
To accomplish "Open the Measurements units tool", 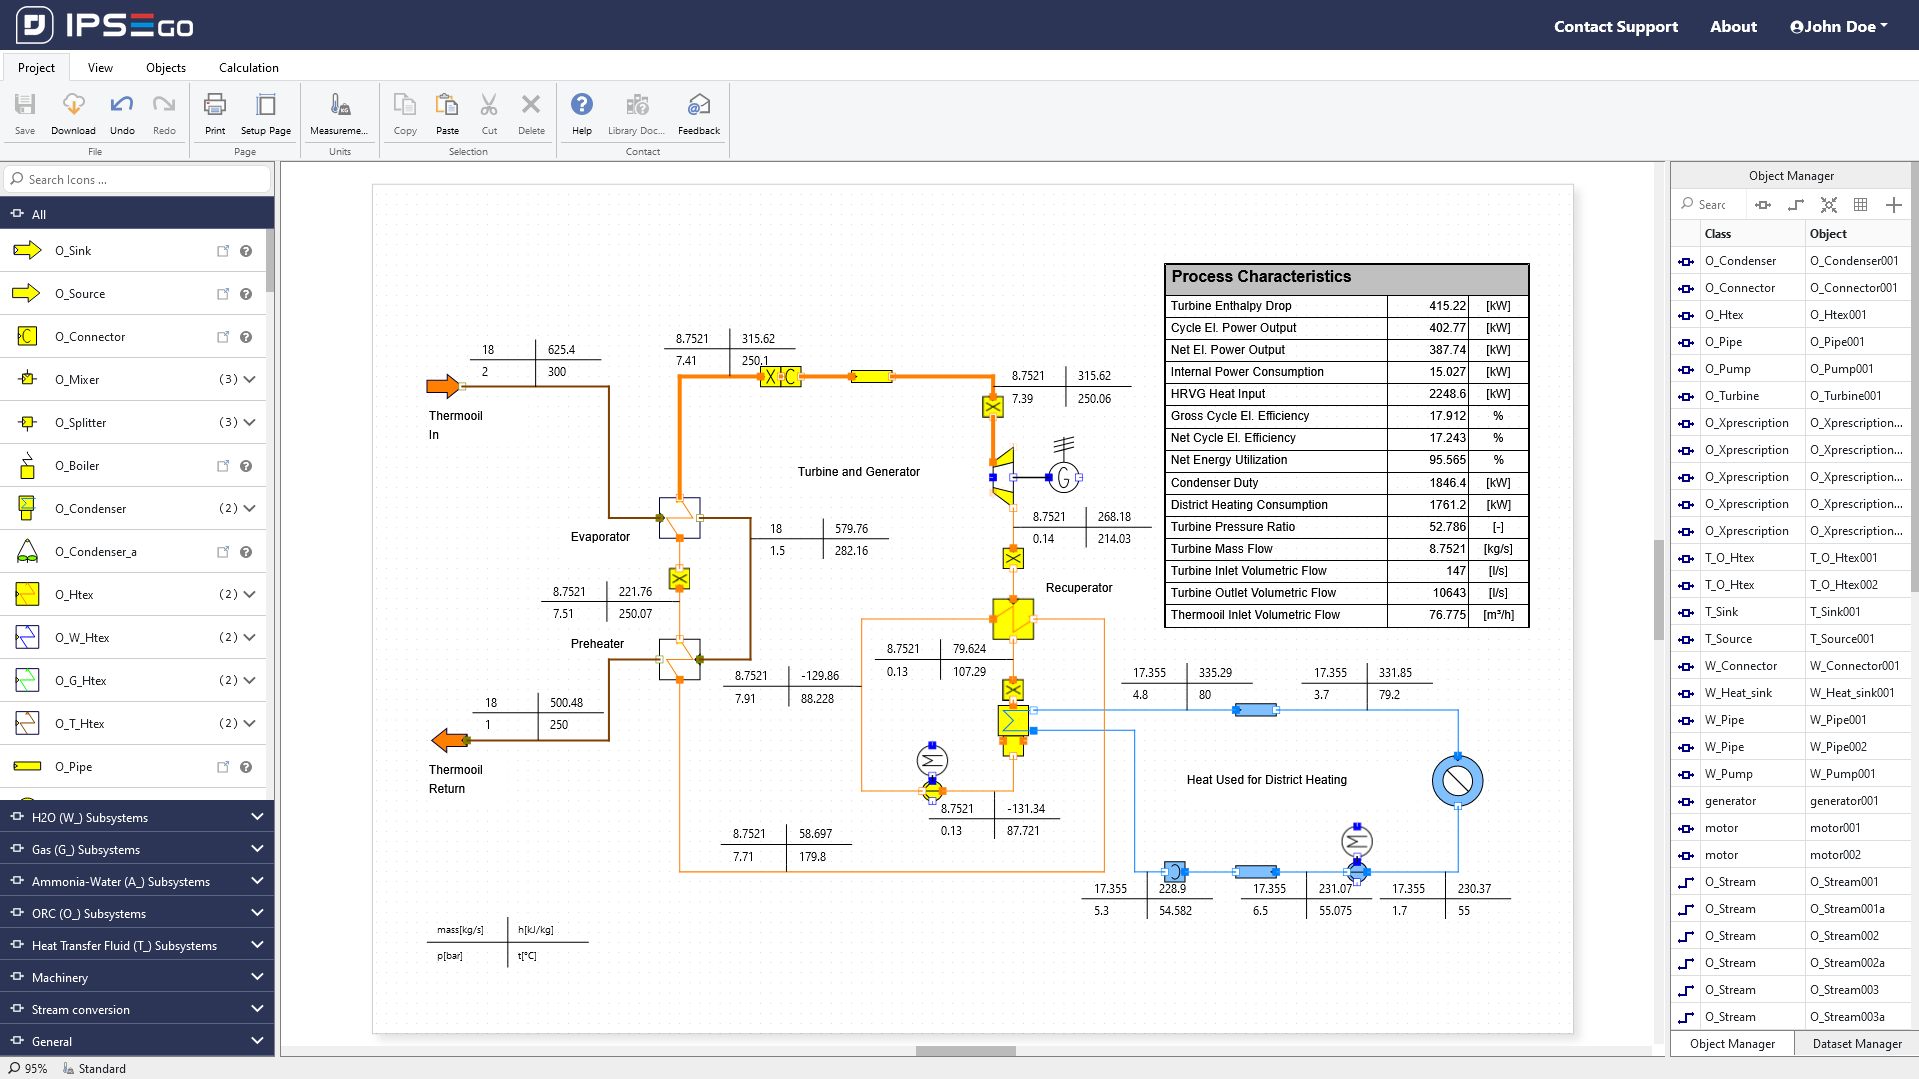I will pyautogui.click(x=338, y=113).
